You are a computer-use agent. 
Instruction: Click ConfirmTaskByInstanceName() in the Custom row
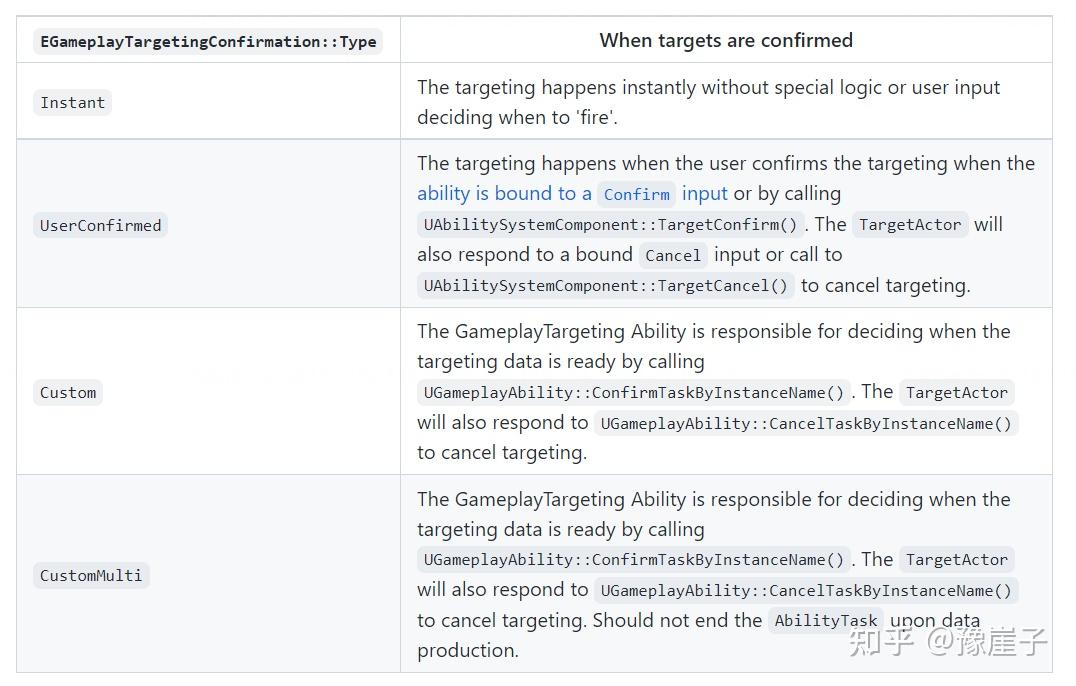tap(634, 393)
